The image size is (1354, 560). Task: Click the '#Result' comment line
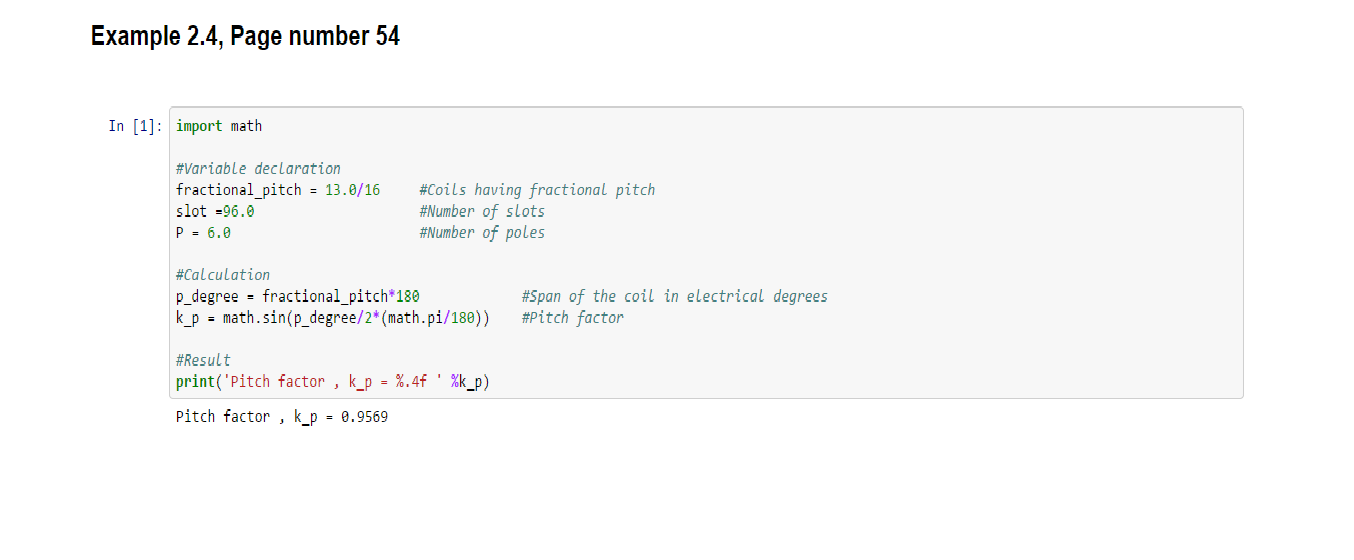(203, 360)
